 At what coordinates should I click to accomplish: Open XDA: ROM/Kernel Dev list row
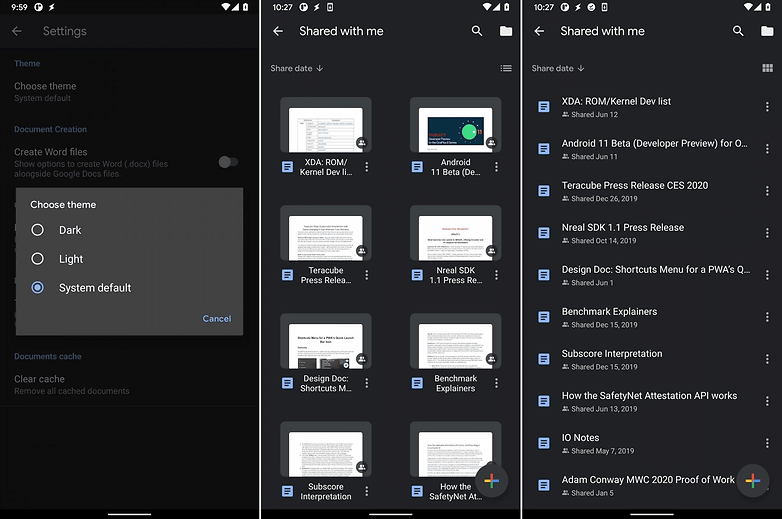(x=652, y=107)
